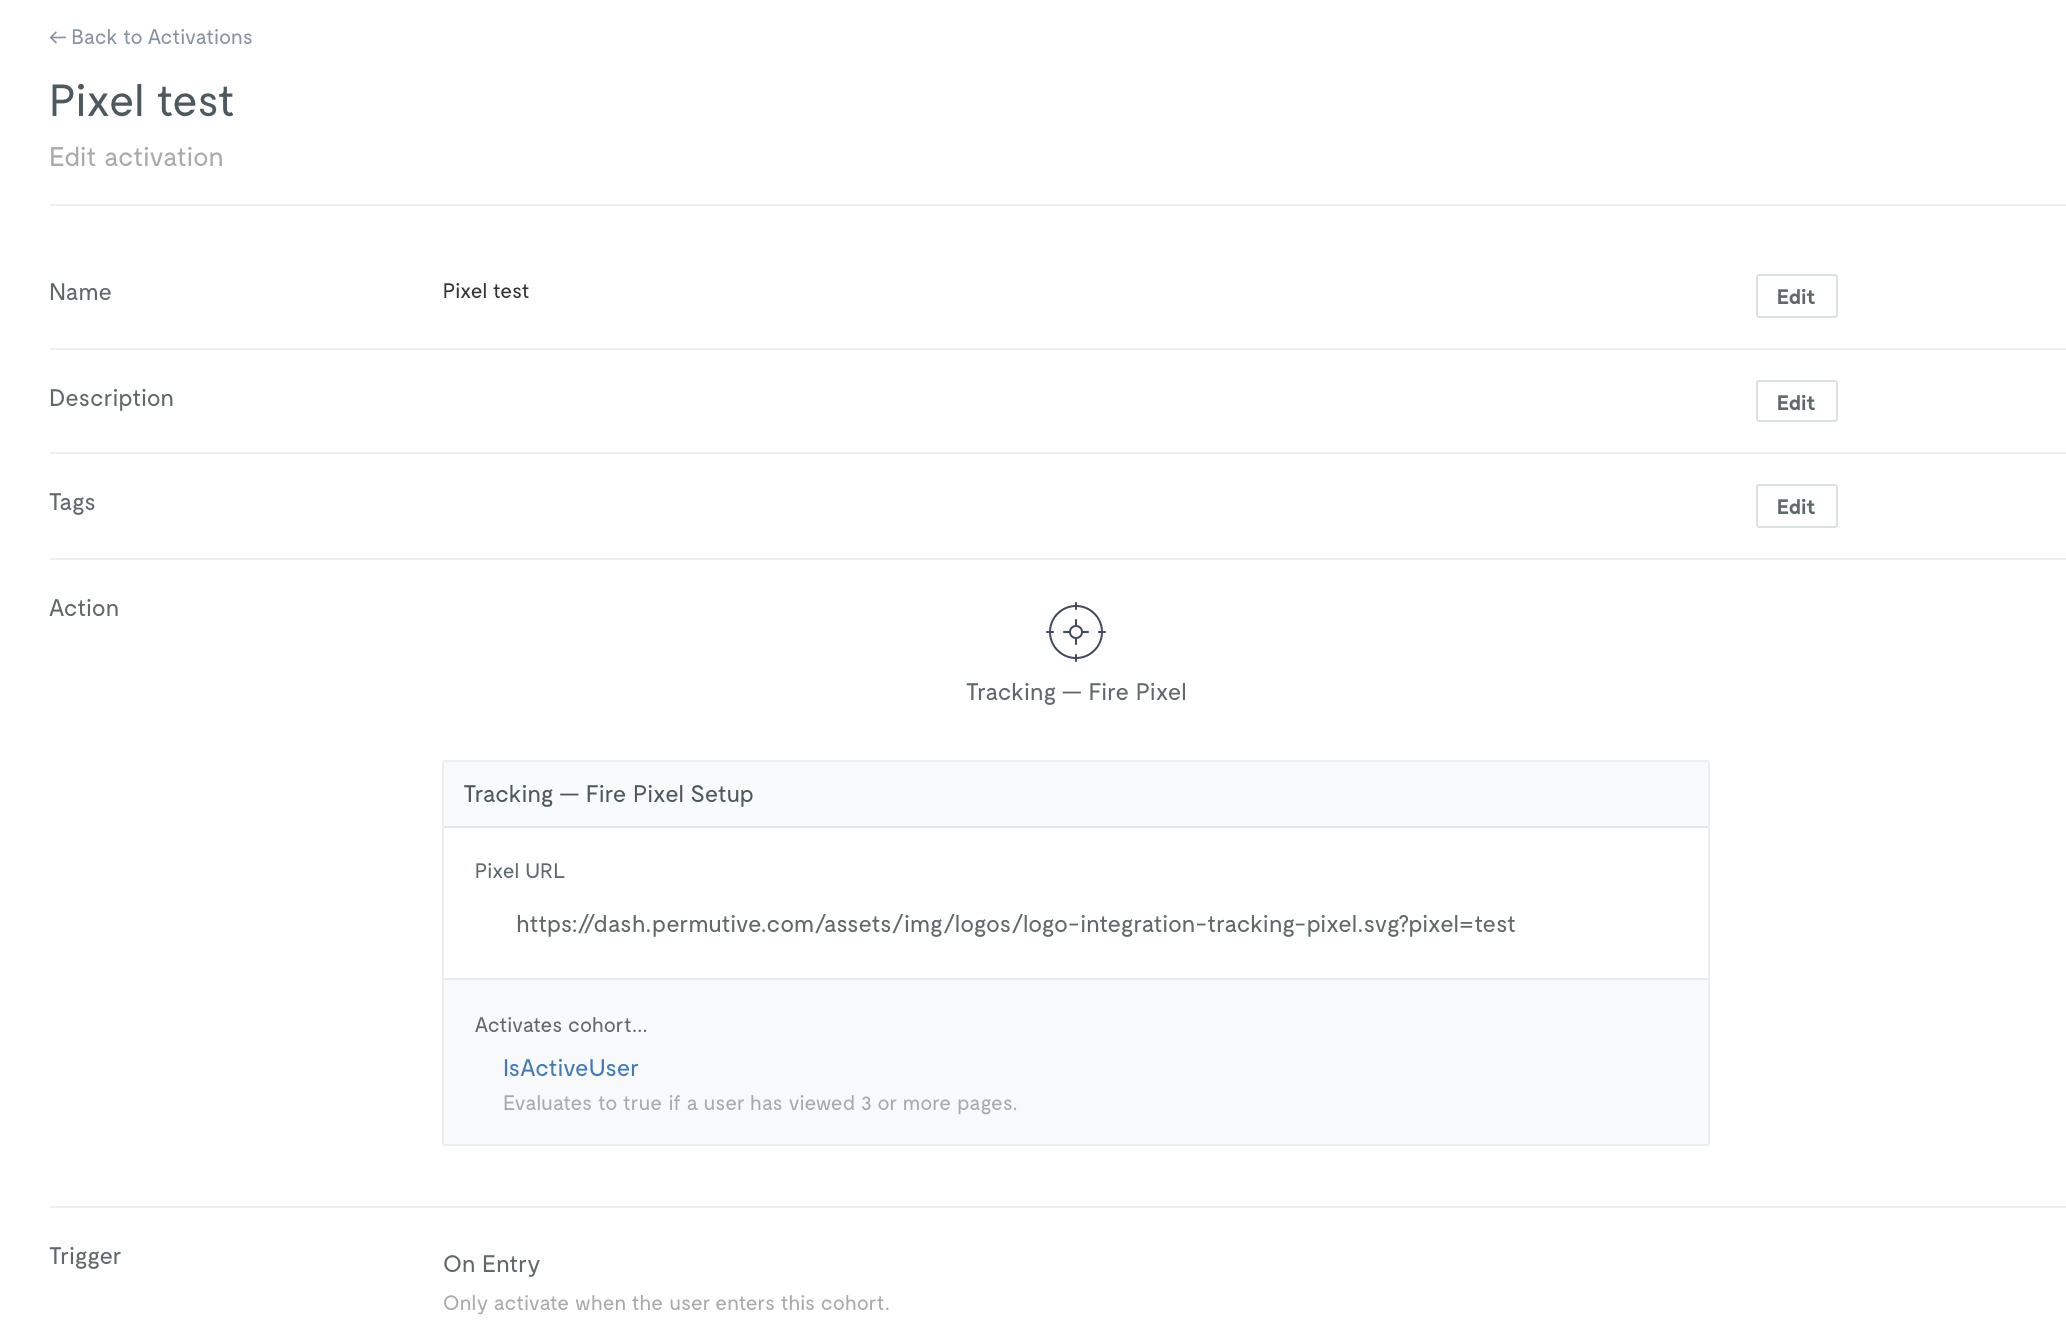Click the 'Trigger' section label
Viewport: 2066px width, 1342px height.
85,1256
